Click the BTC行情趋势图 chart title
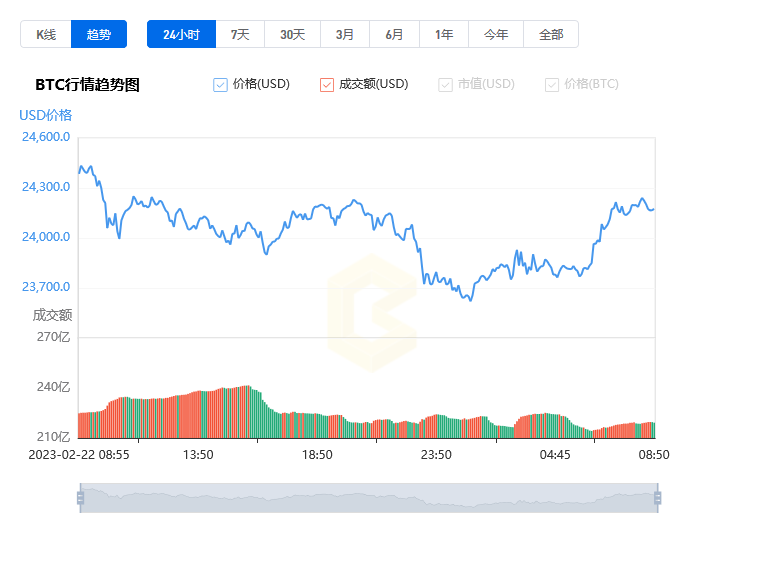Screen dimensions: 780x563 pyautogui.click(x=87, y=85)
